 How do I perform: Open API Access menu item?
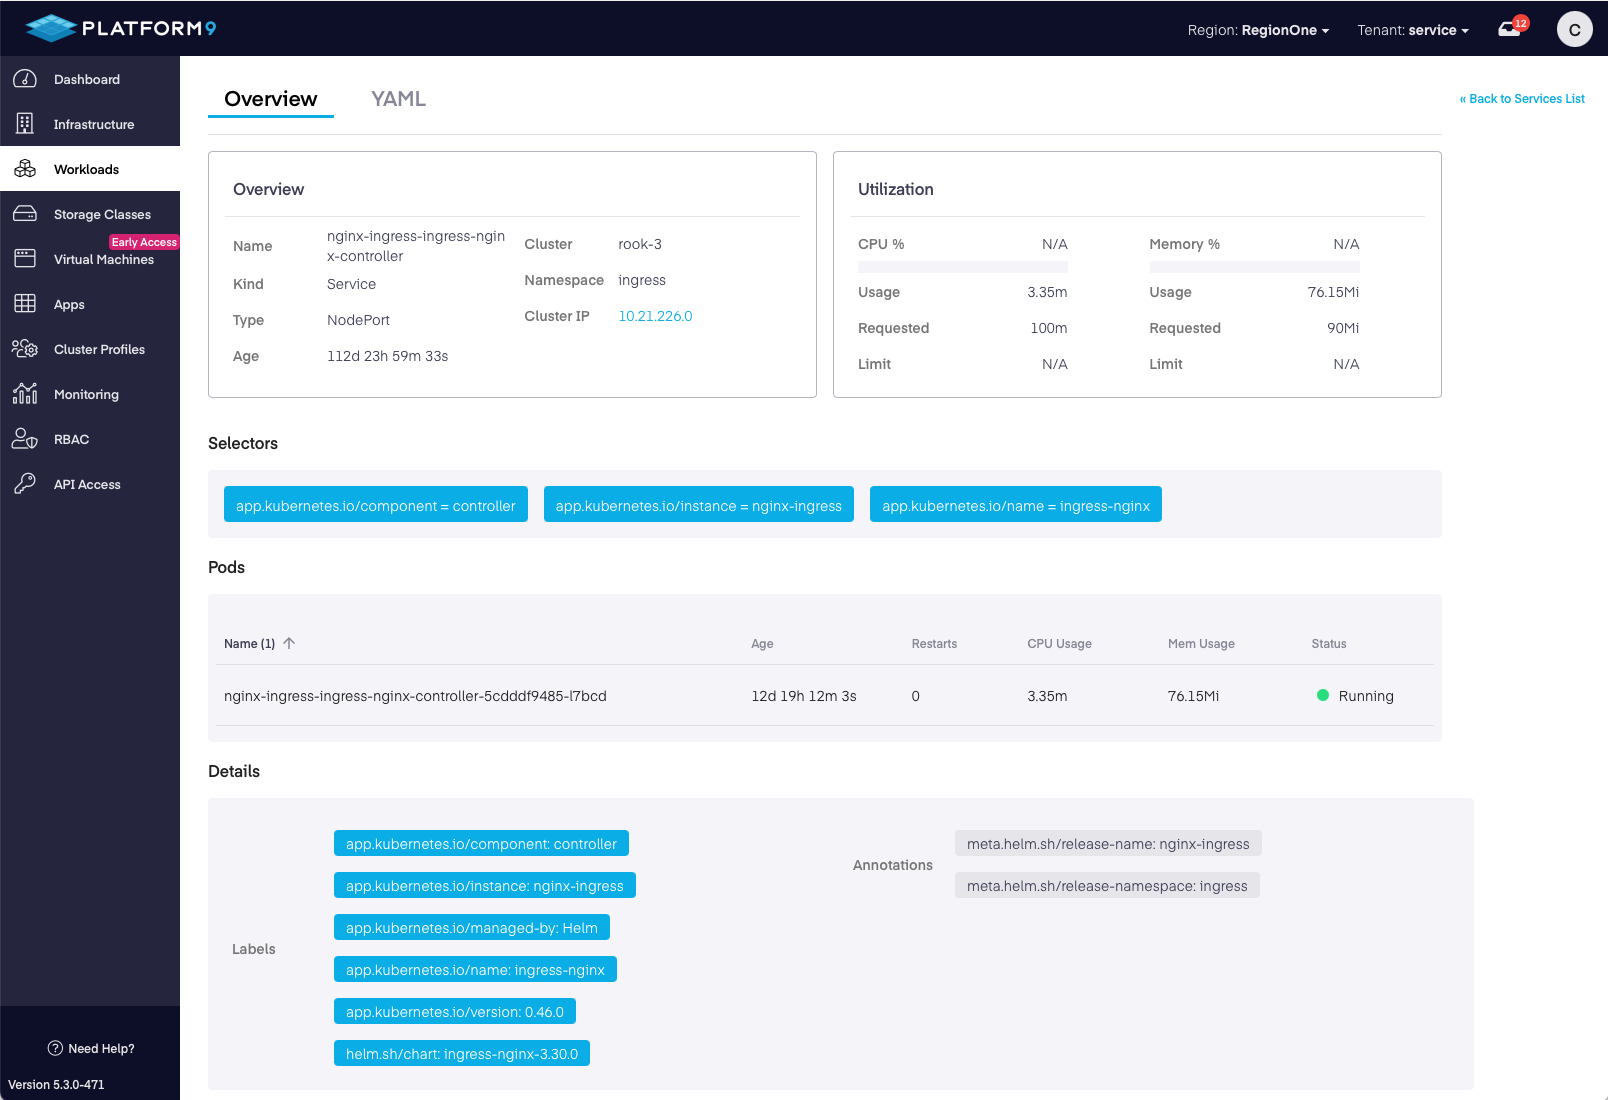coord(90,484)
